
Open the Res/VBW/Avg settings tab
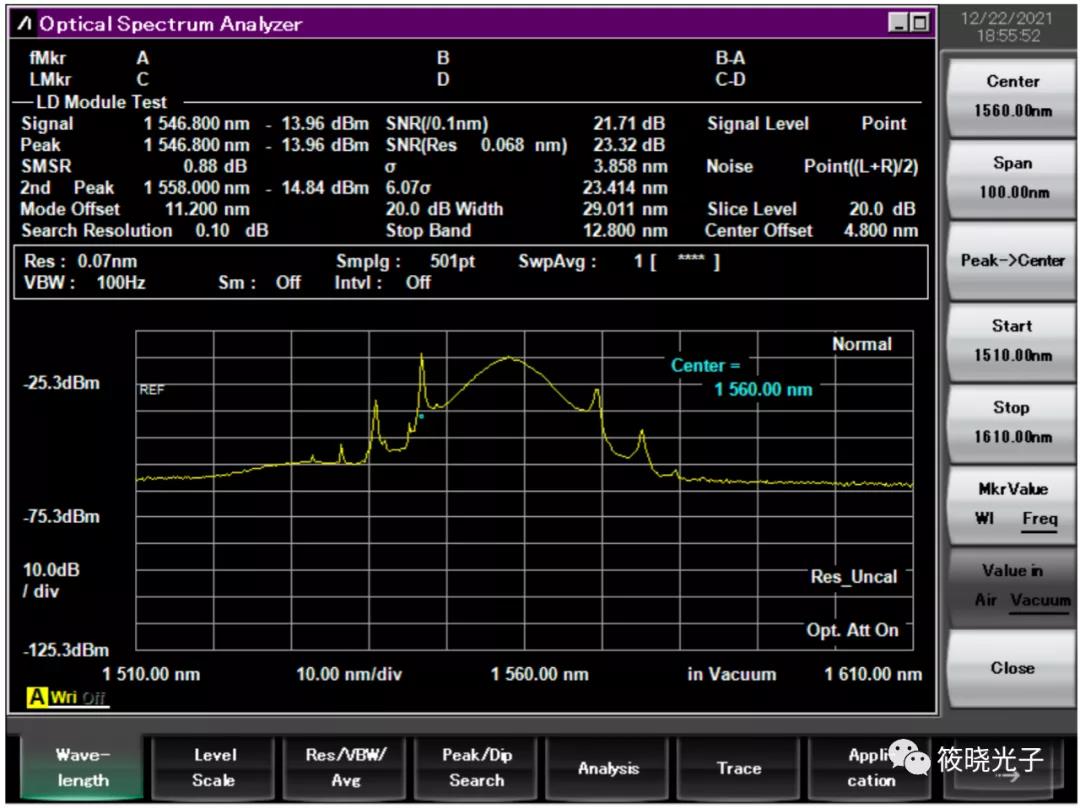345,768
